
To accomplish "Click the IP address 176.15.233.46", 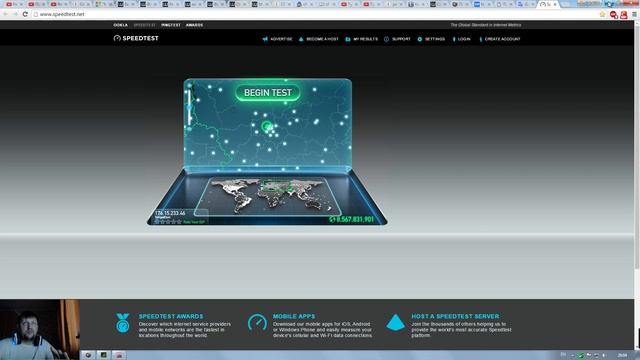I will [x=170, y=213].
